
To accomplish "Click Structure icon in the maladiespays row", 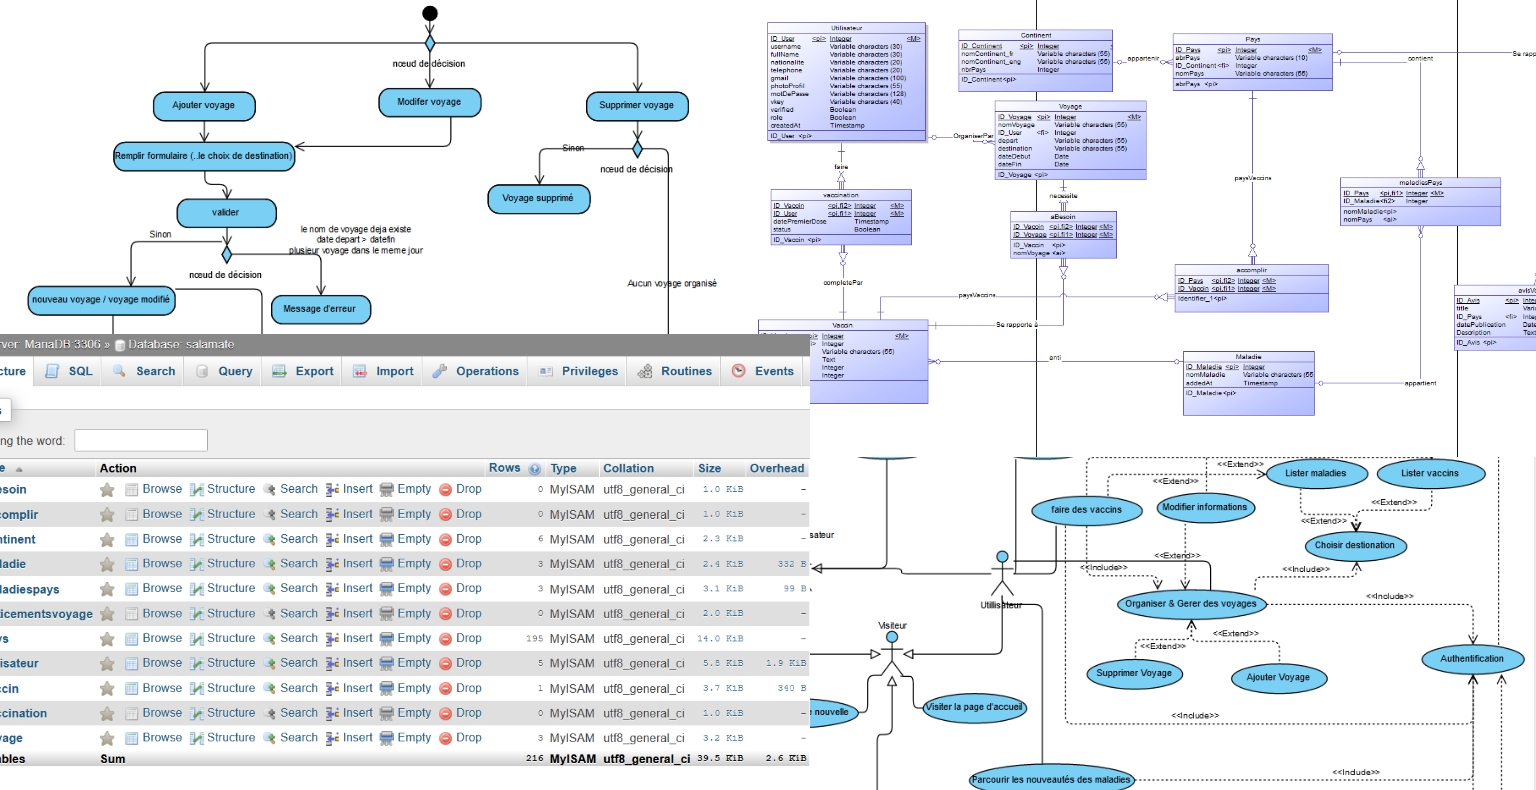I will (x=197, y=589).
